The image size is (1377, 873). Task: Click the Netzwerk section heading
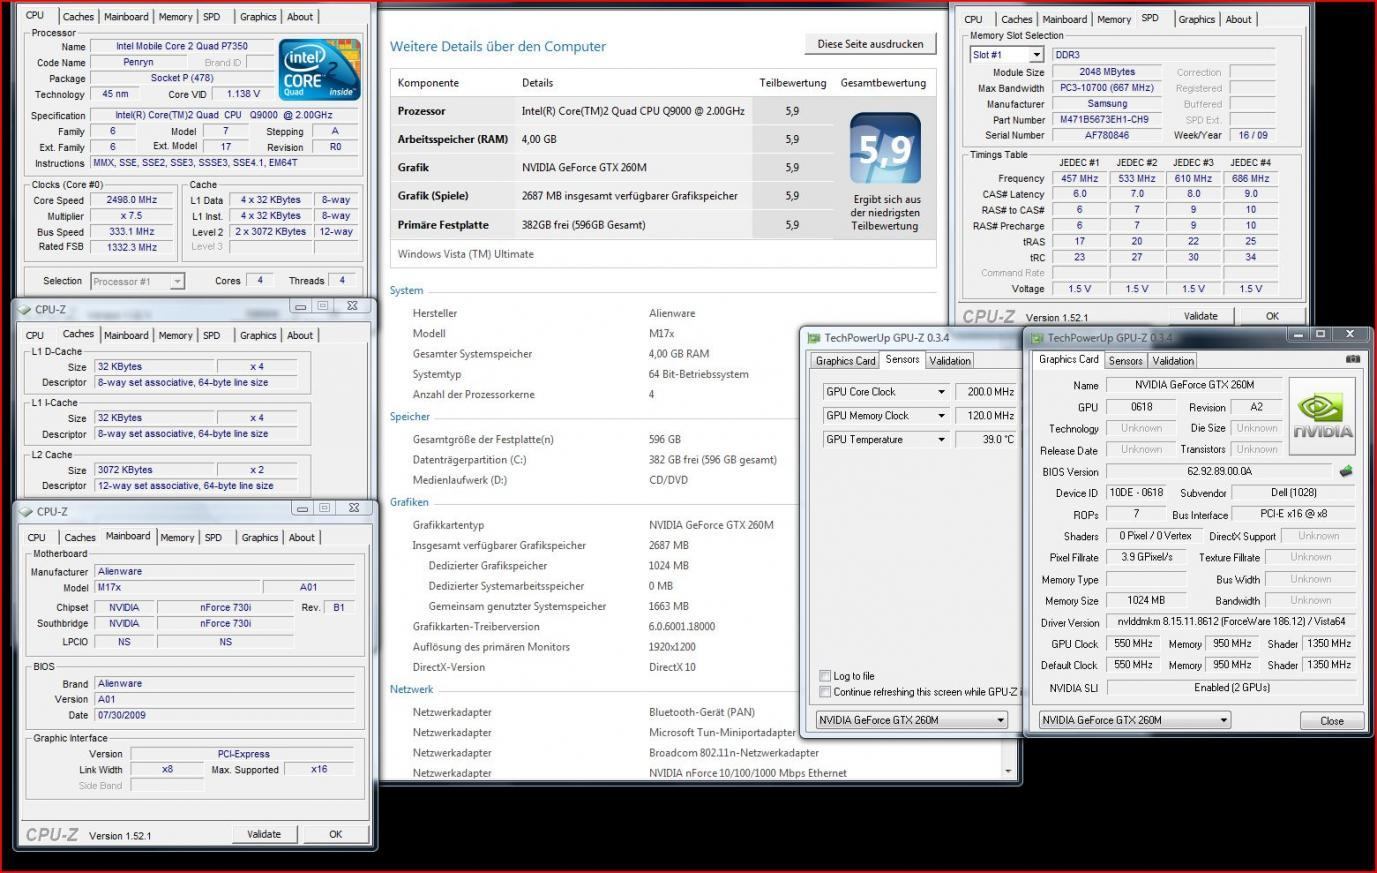coord(412,690)
